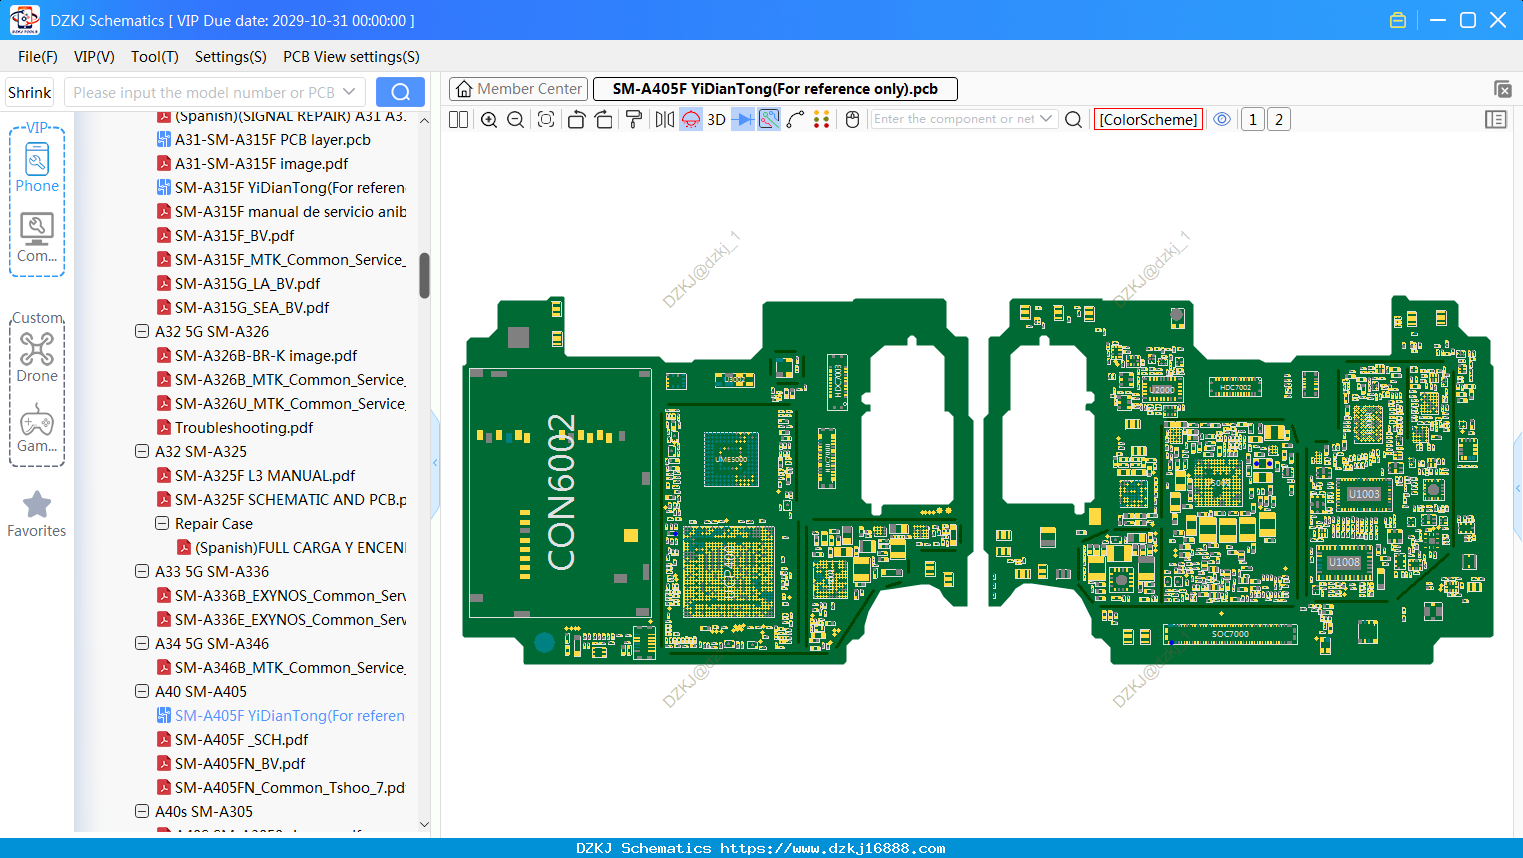
Task: Click the split view icon in PCB toolbar
Action: pyautogui.click(x=458, y=119)
